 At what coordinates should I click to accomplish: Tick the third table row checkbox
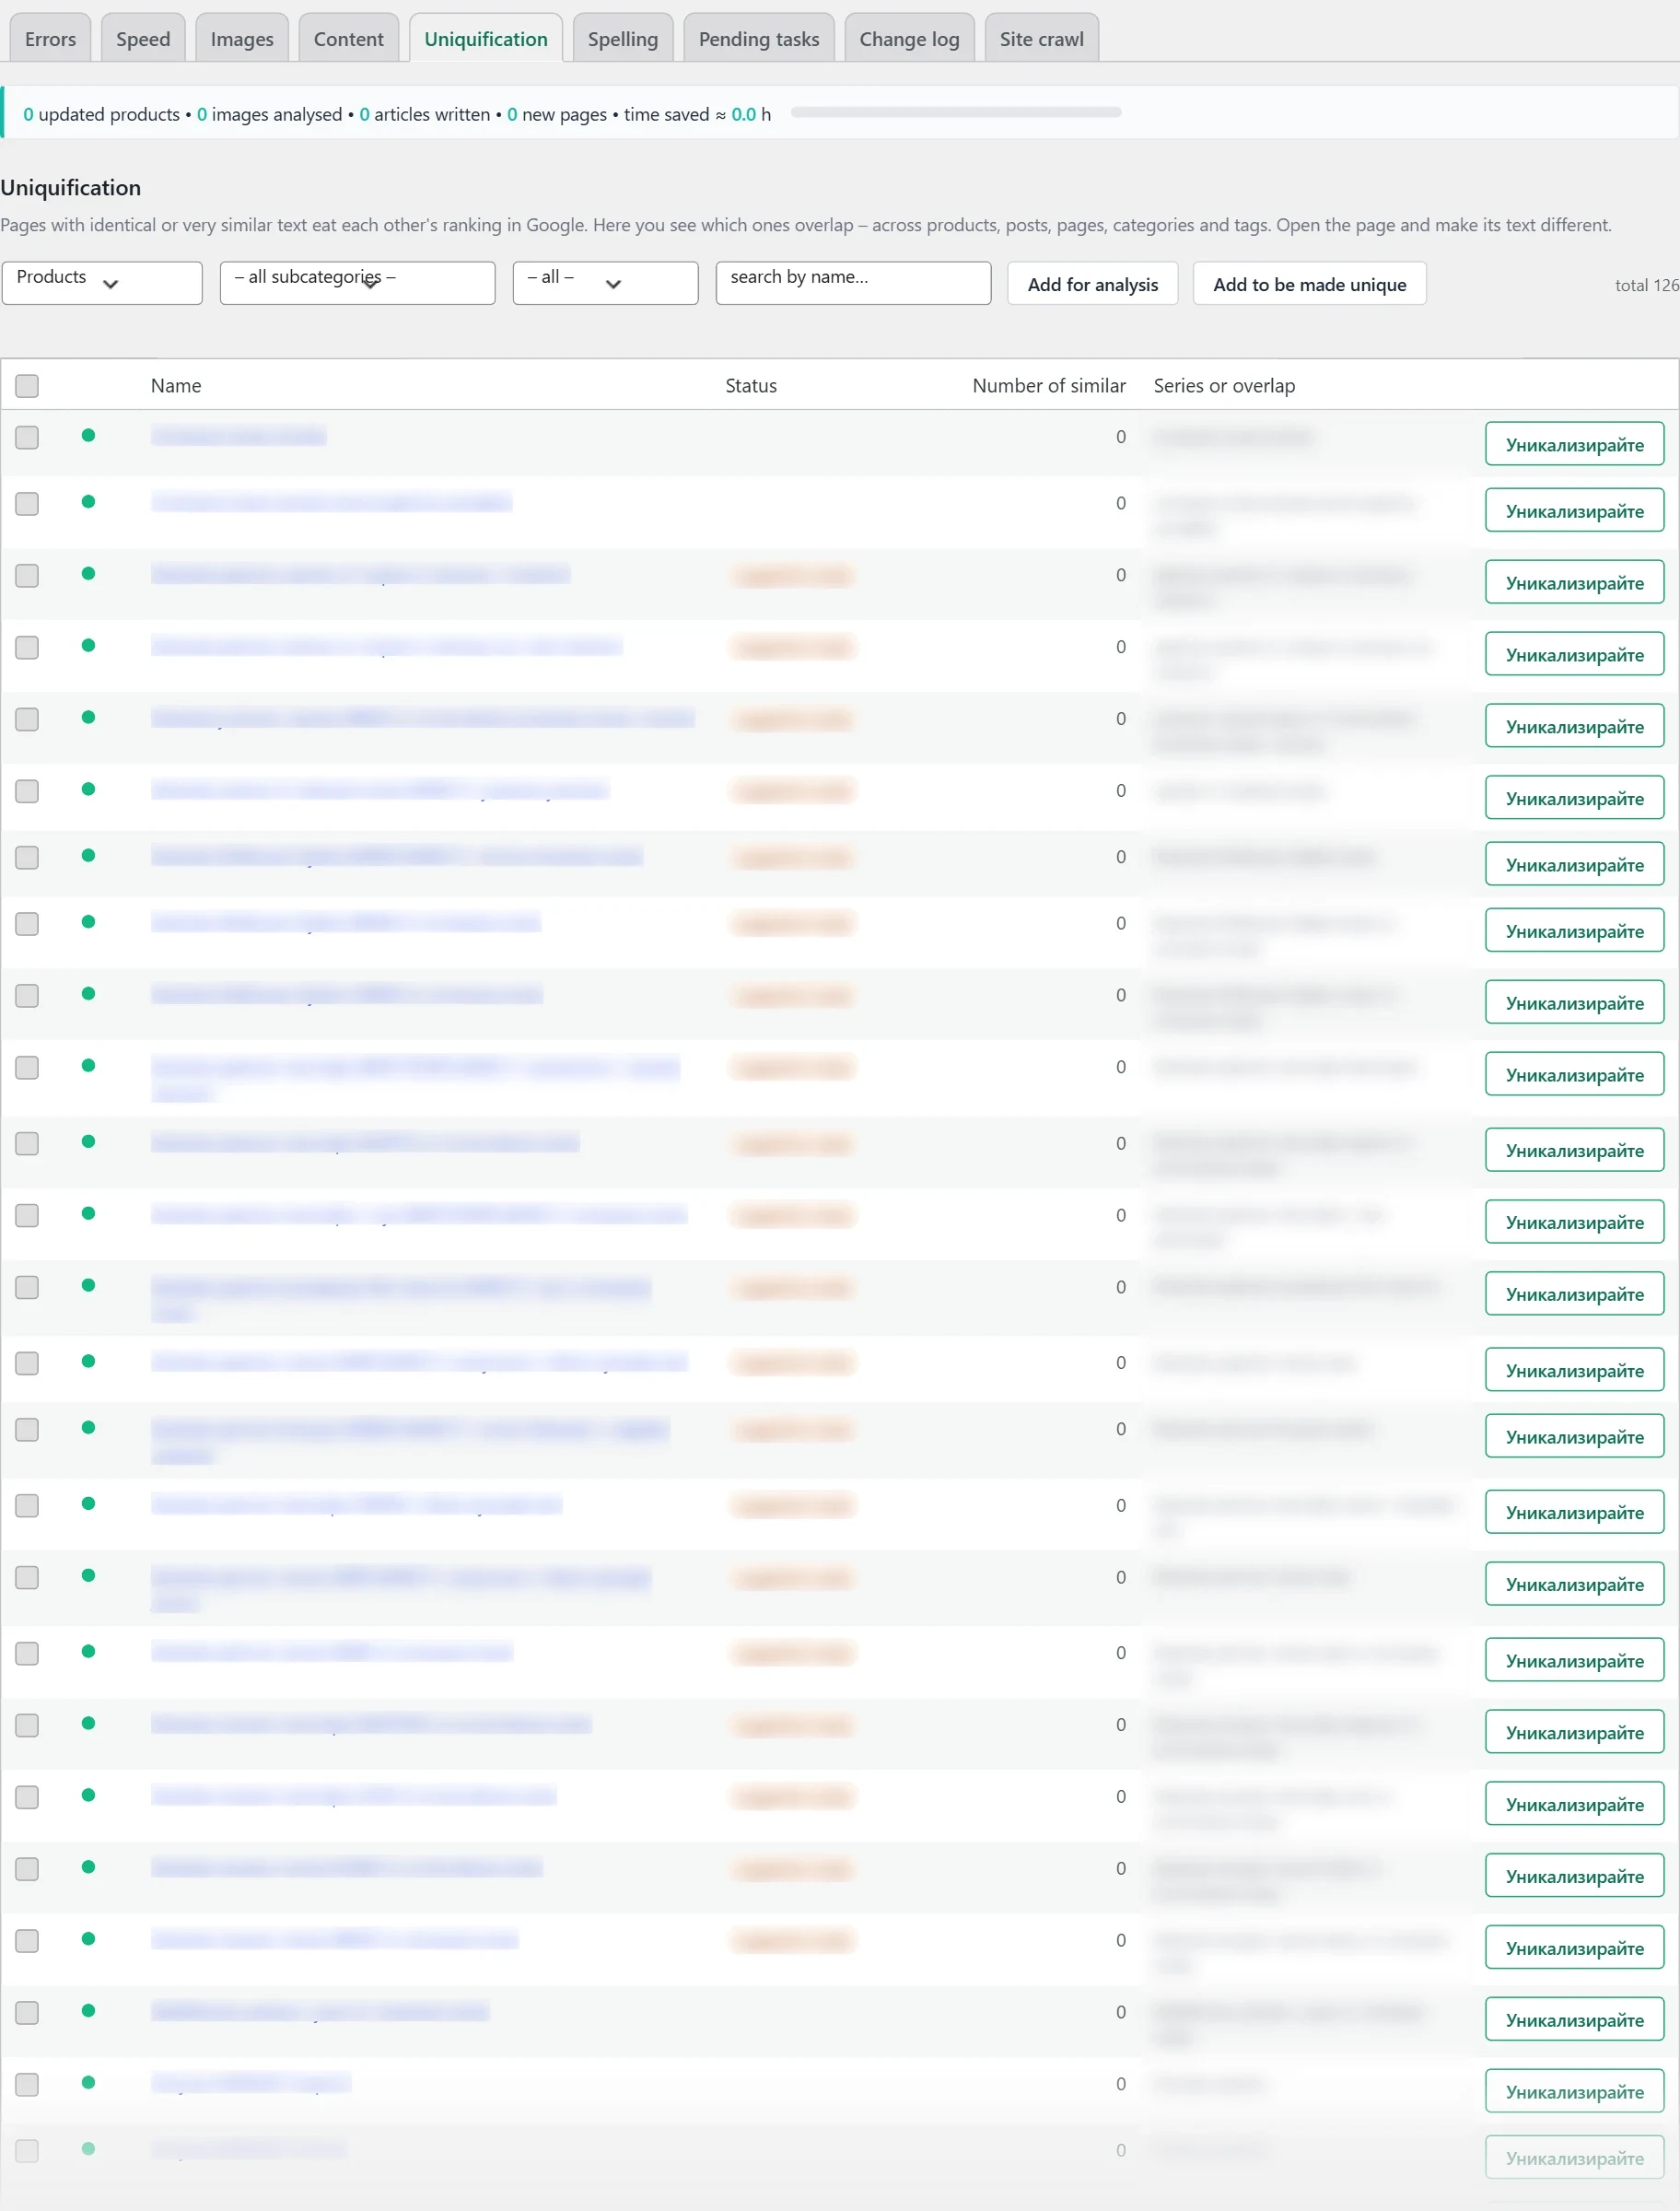(x=27, y=576)
